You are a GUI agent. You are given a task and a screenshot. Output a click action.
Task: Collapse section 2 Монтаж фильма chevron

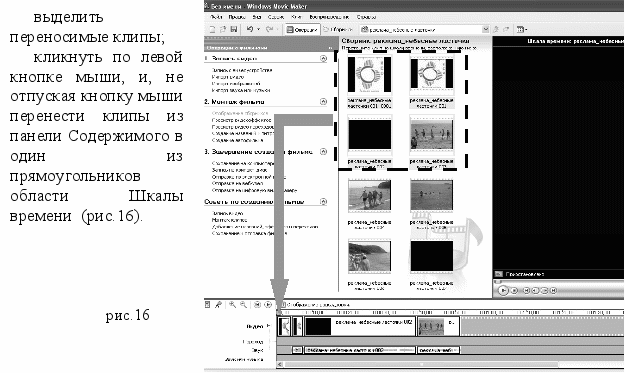pos(323,102)
